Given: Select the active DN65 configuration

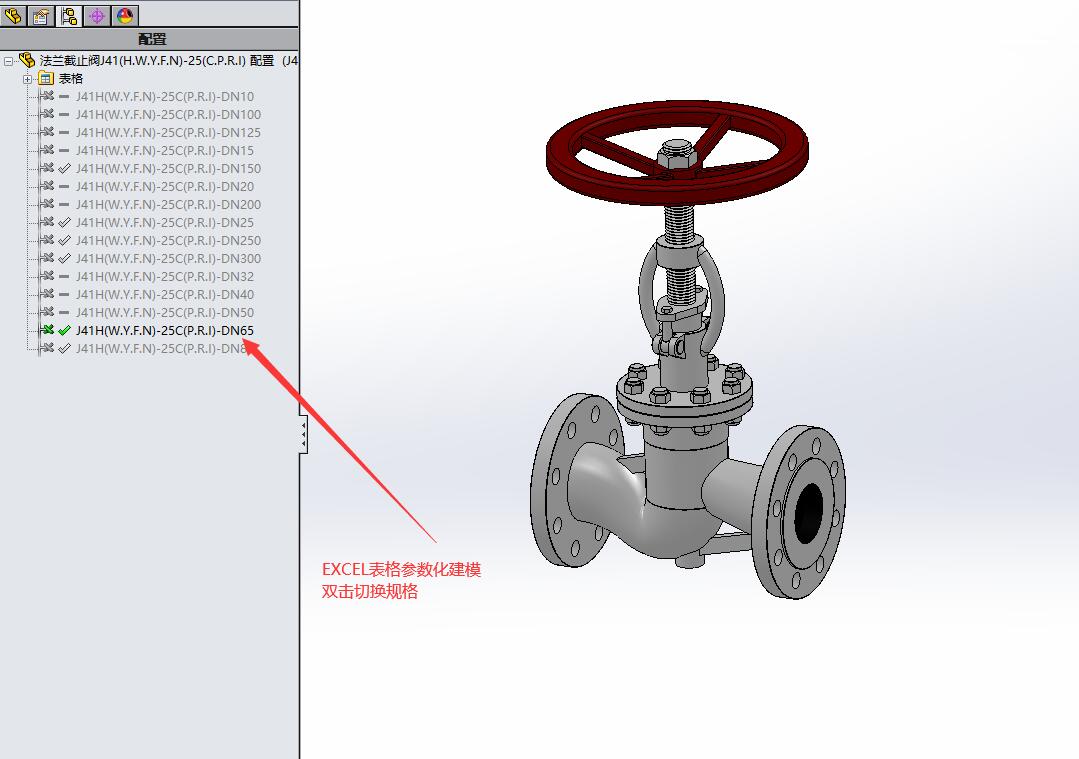Looking at the screenshot, I should (x=164, y=330).
